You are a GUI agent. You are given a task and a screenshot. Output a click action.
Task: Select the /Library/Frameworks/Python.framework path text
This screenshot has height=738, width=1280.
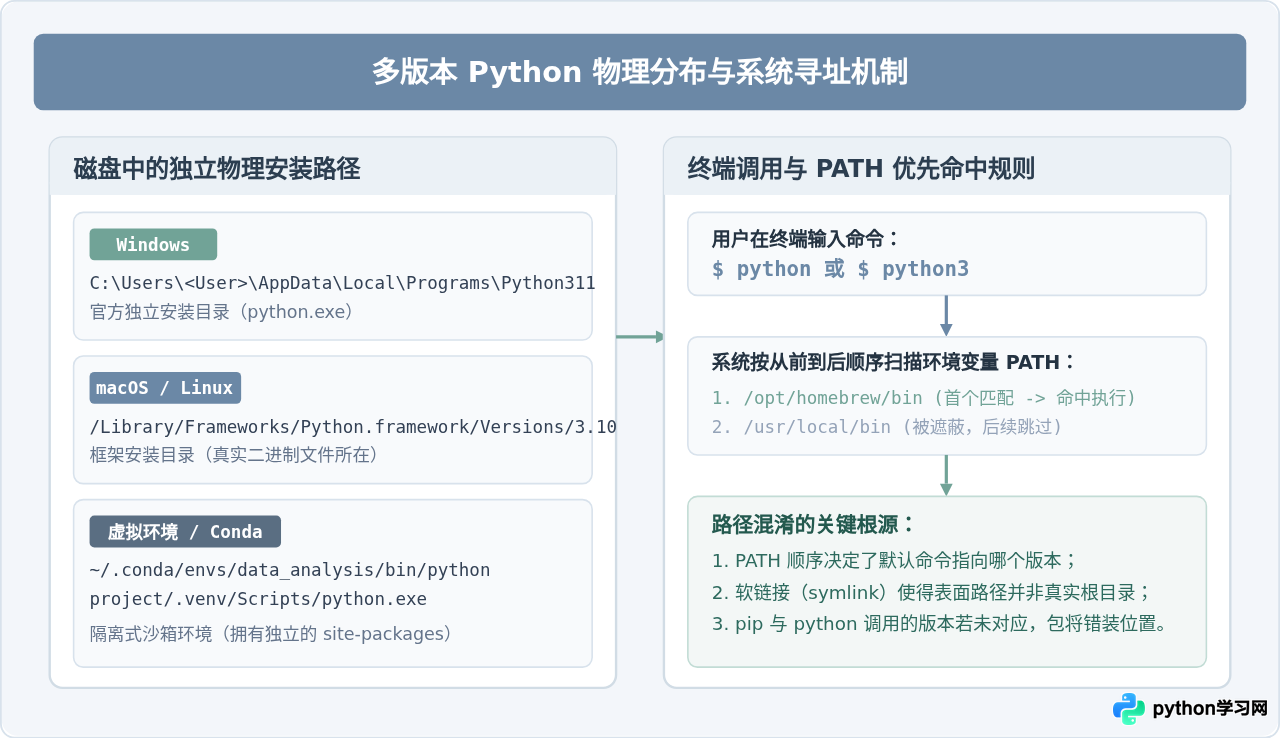coord(353,427)
